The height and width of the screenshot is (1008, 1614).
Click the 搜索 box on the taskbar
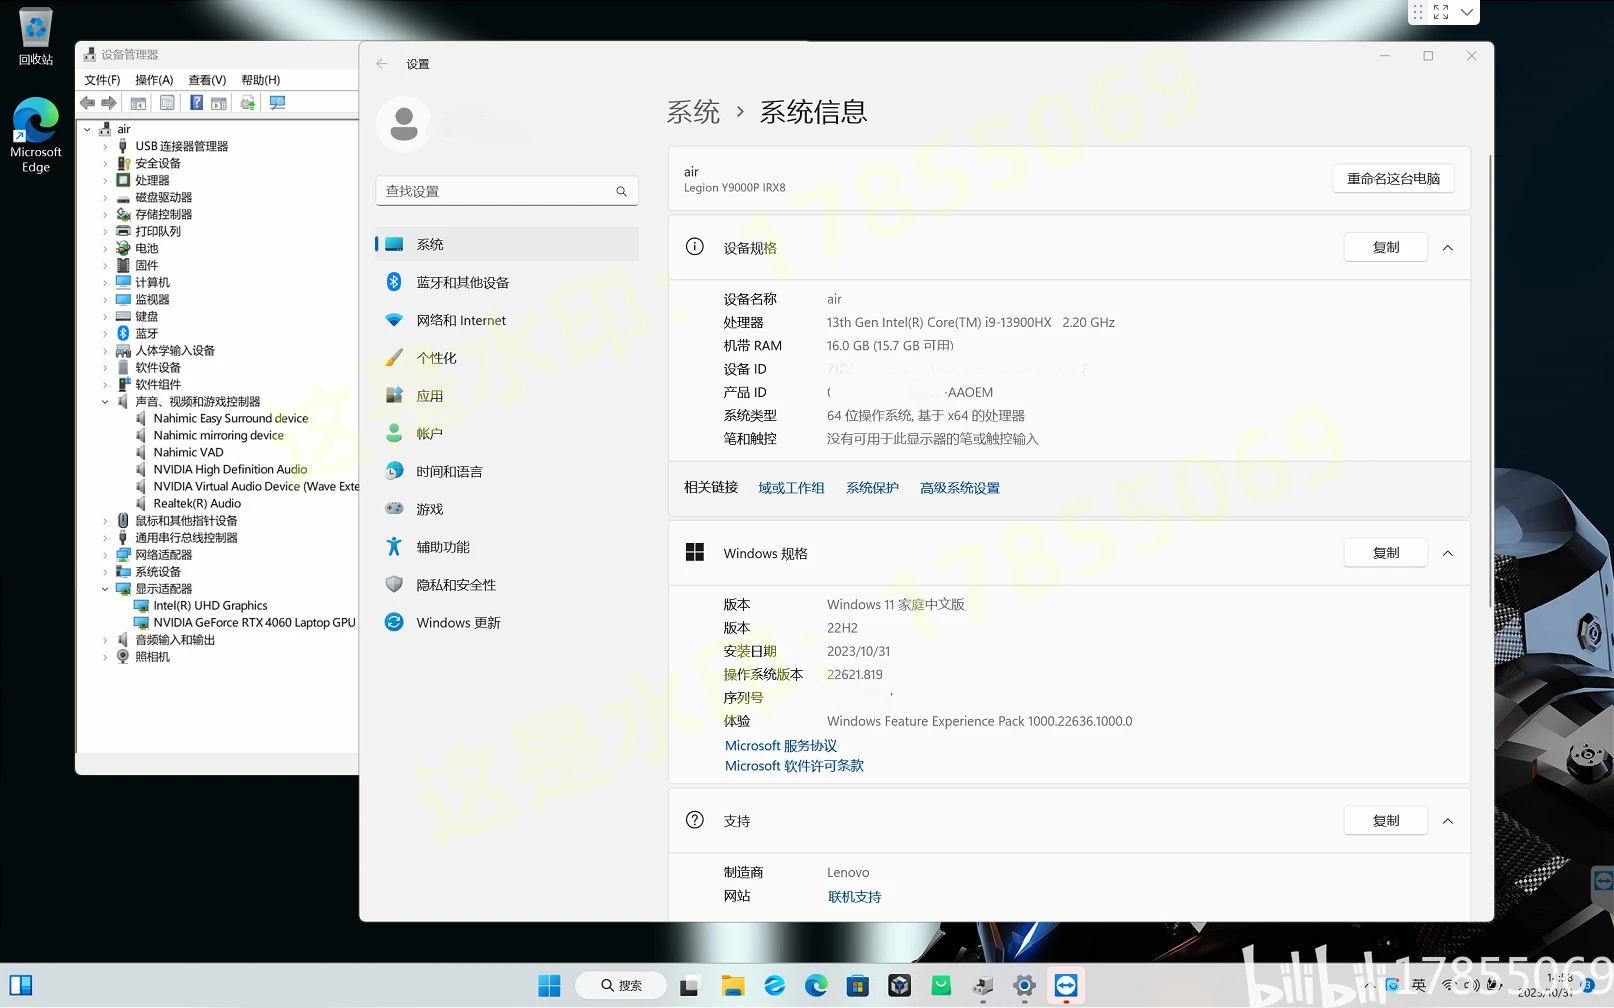click(621, 986)
